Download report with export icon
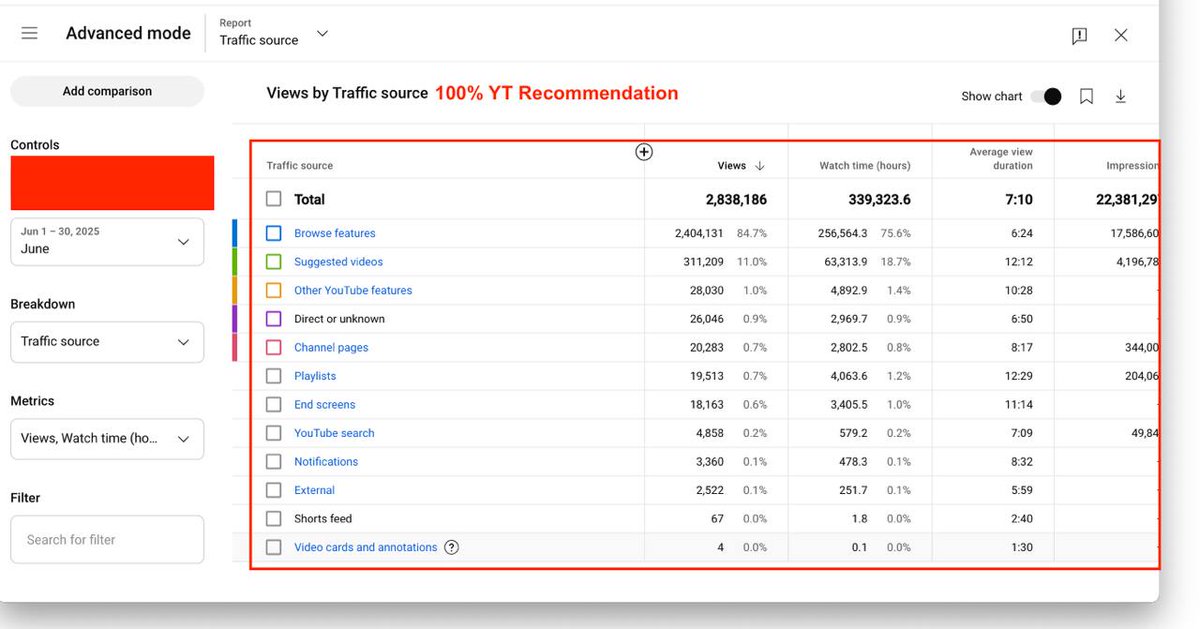 1121,96
